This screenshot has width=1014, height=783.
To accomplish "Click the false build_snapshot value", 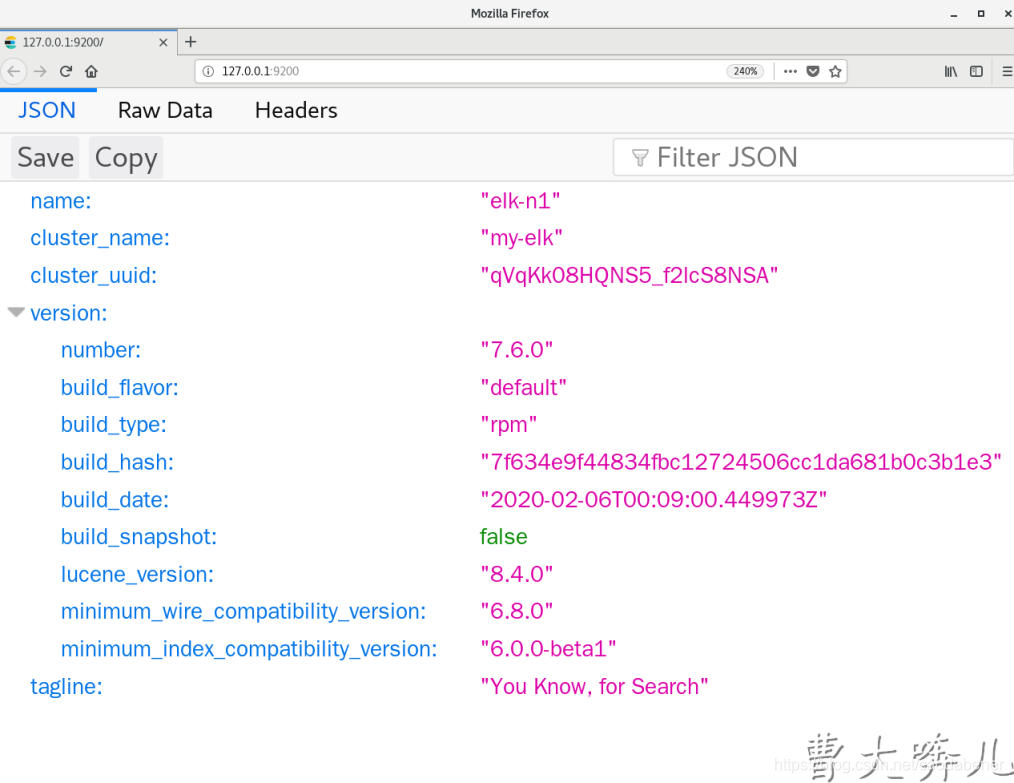I will pyautogui.click(x=504, y=537).
